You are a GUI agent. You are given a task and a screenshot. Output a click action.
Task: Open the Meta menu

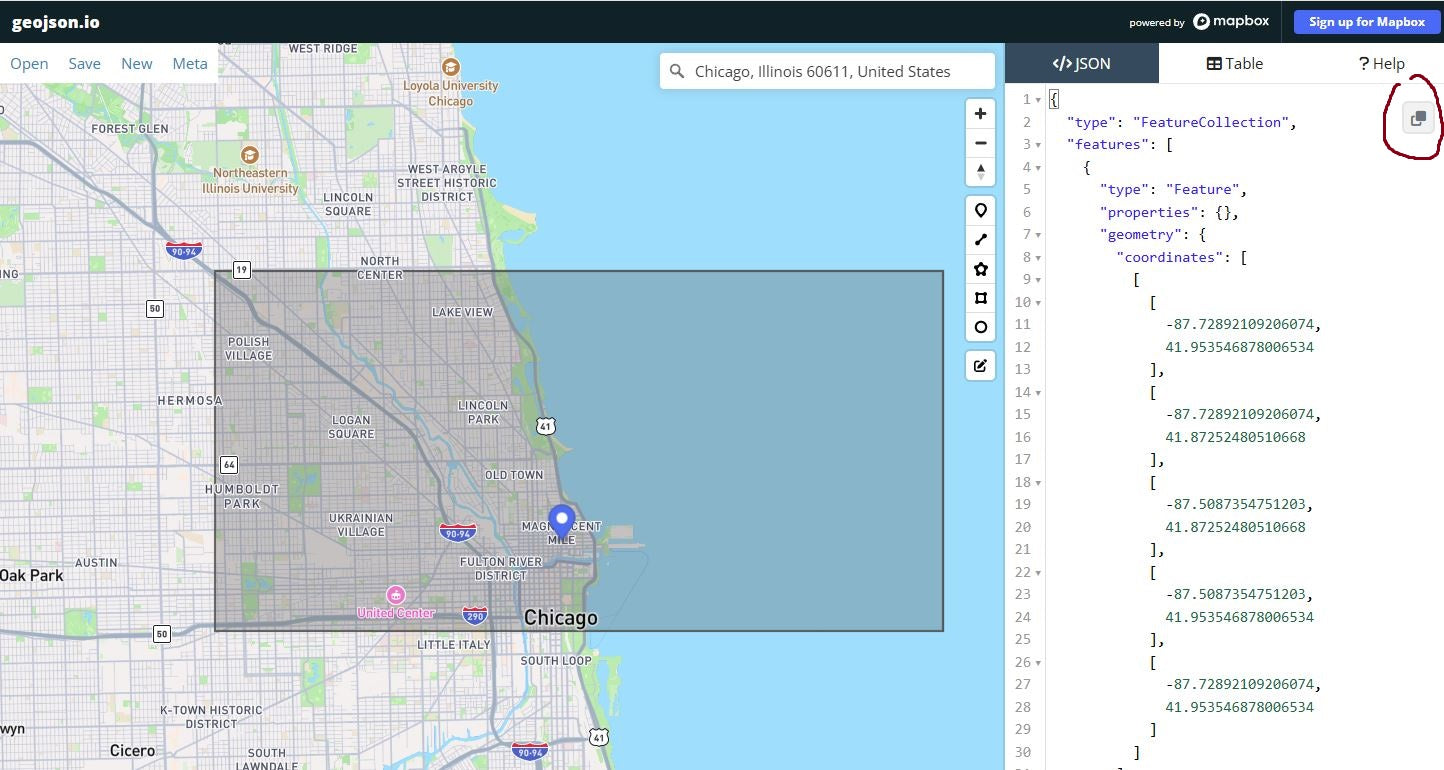[190, 63]
